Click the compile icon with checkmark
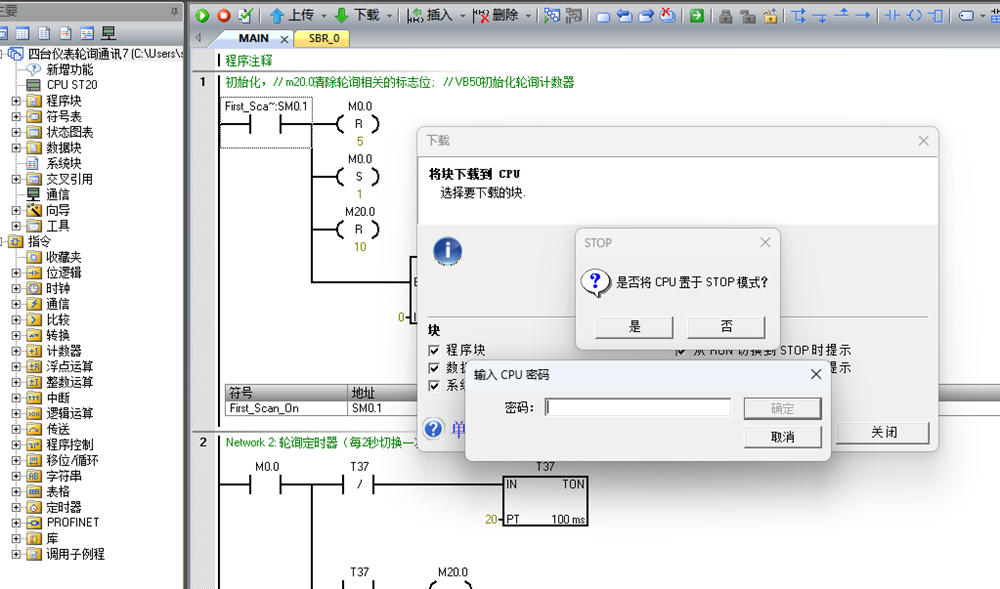 tap(245, 16)
